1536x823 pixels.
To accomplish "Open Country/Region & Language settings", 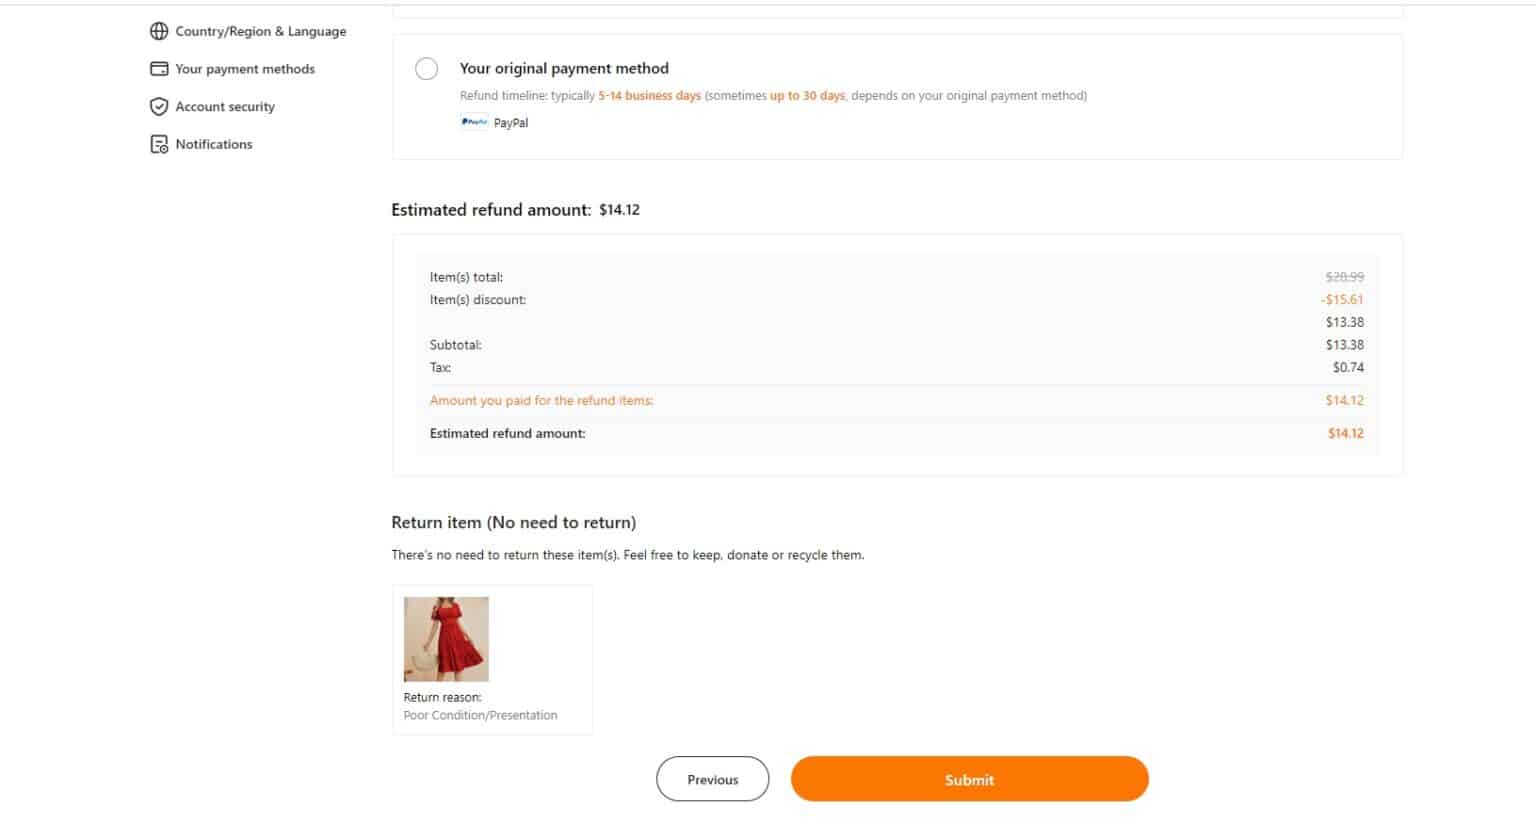I will [x=261, y=31].
